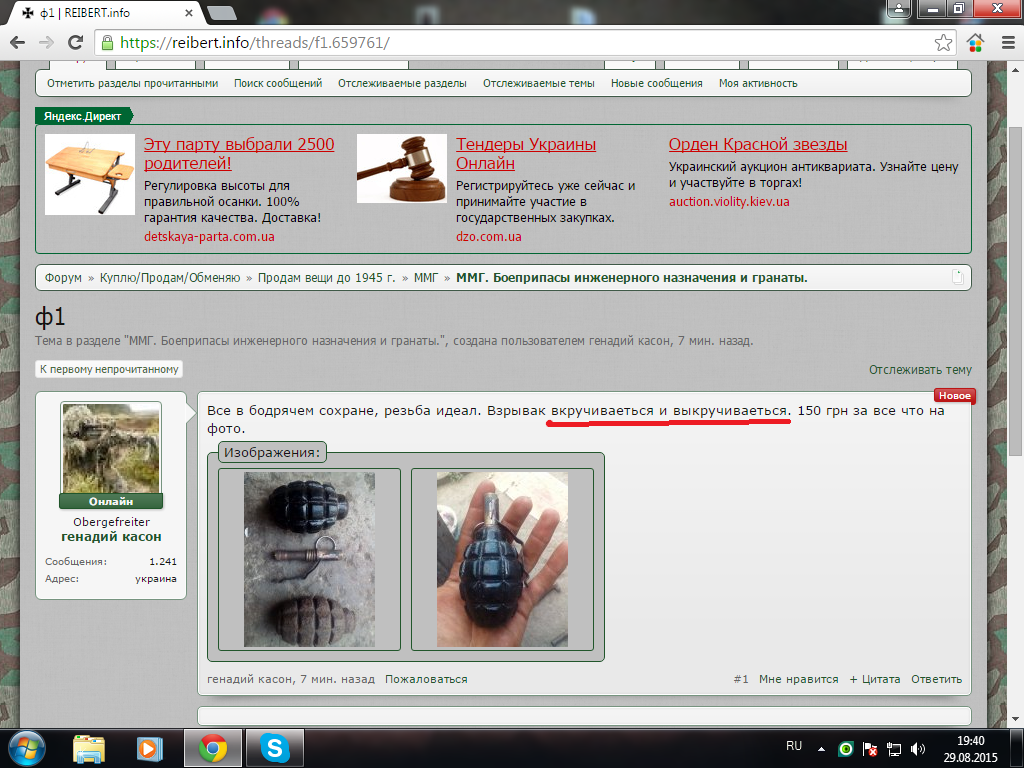Open first image with two grenades
The image size is (1024, 768).
[x=310, y=560]
